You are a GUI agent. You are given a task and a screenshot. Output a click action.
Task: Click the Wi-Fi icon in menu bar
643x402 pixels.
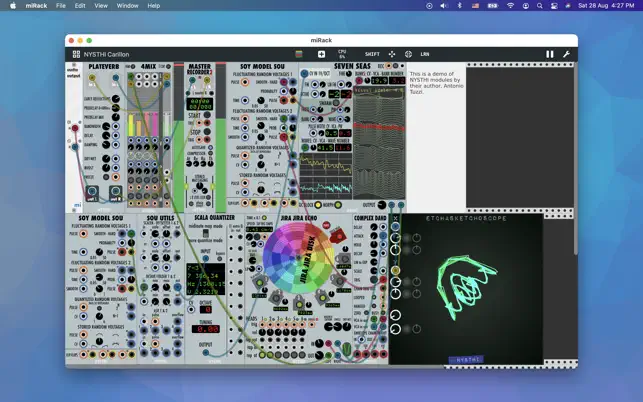click(511, 6)
